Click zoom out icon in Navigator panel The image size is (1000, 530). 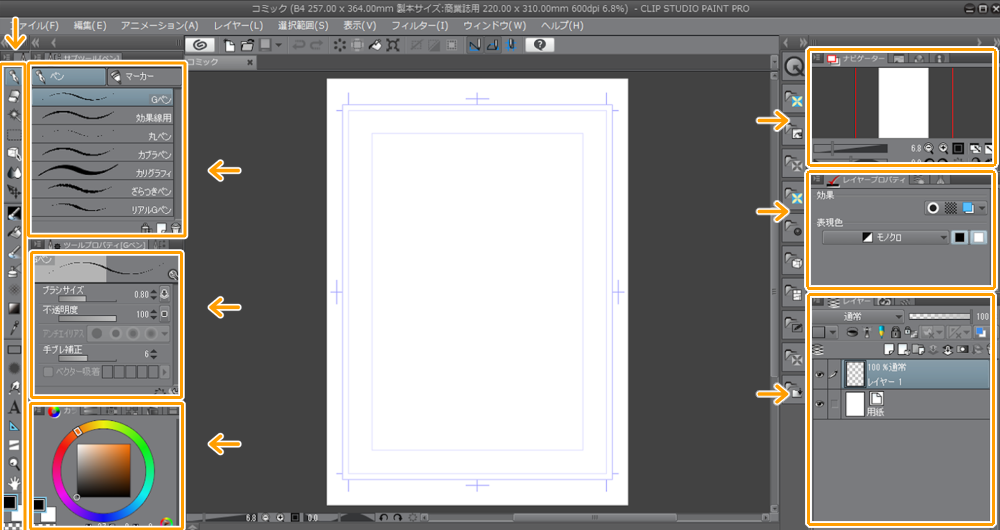click(929, 147)
